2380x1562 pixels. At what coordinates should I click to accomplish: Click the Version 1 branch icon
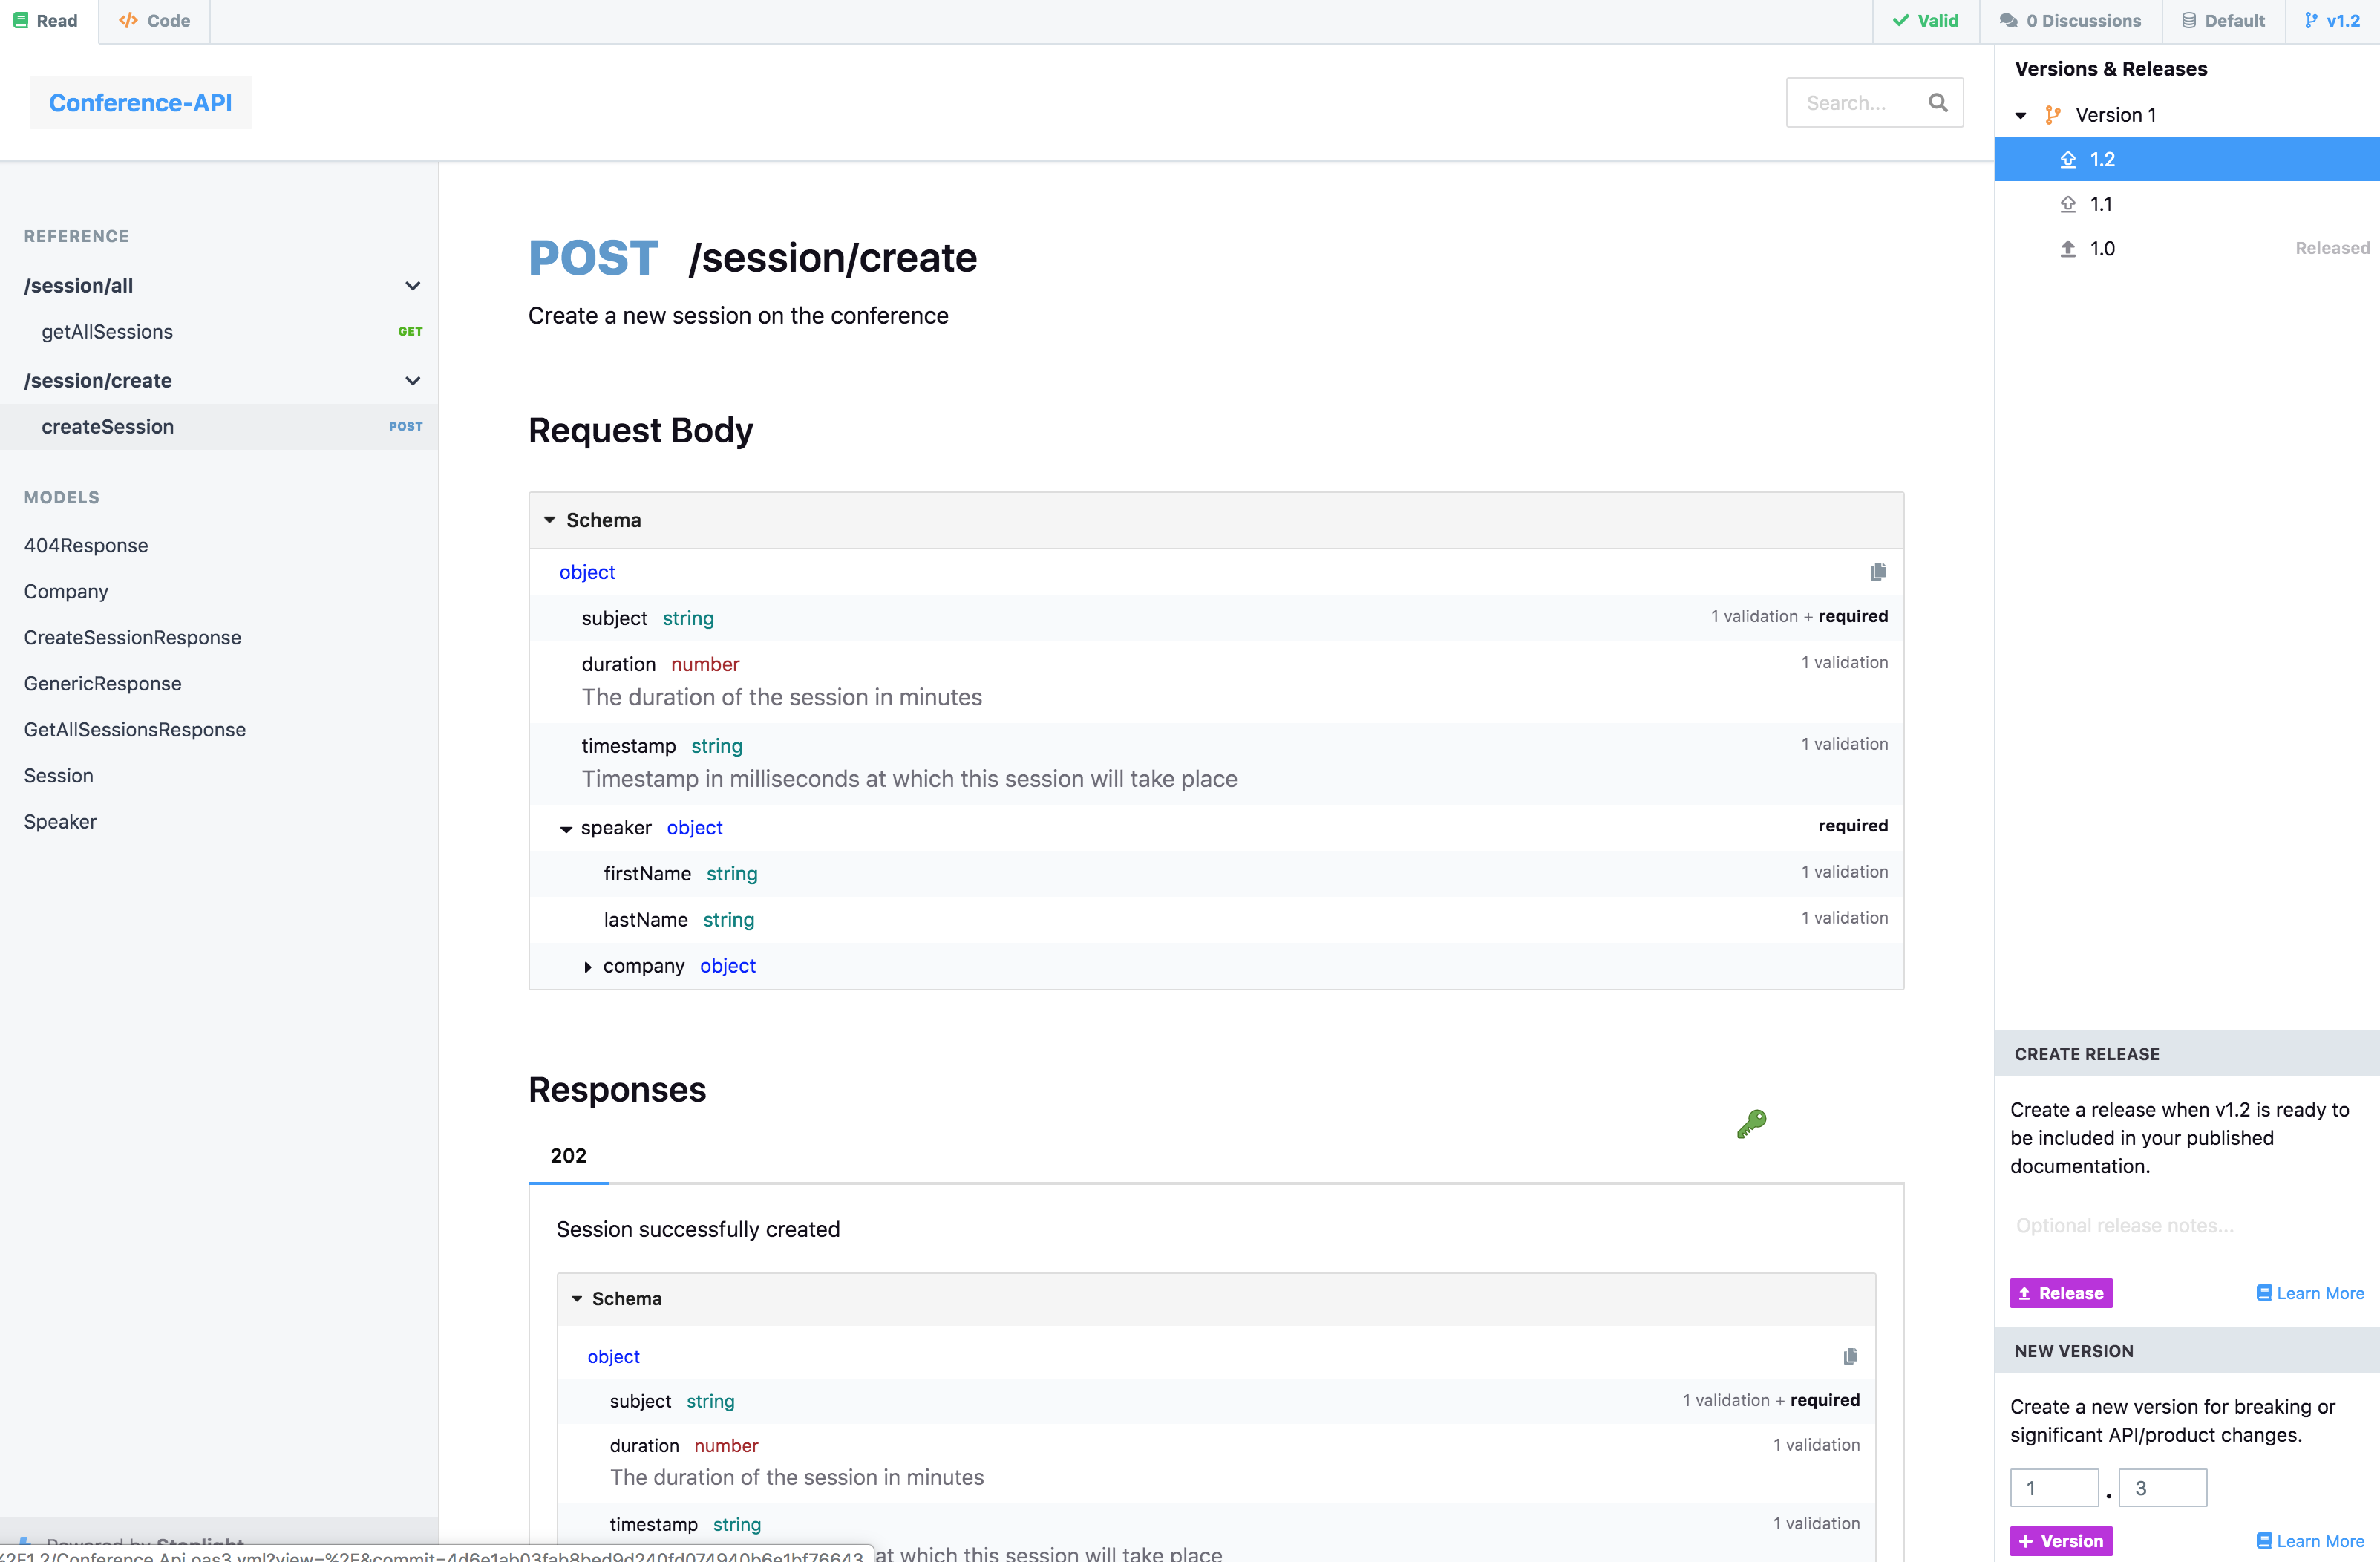coord(2053,115)
